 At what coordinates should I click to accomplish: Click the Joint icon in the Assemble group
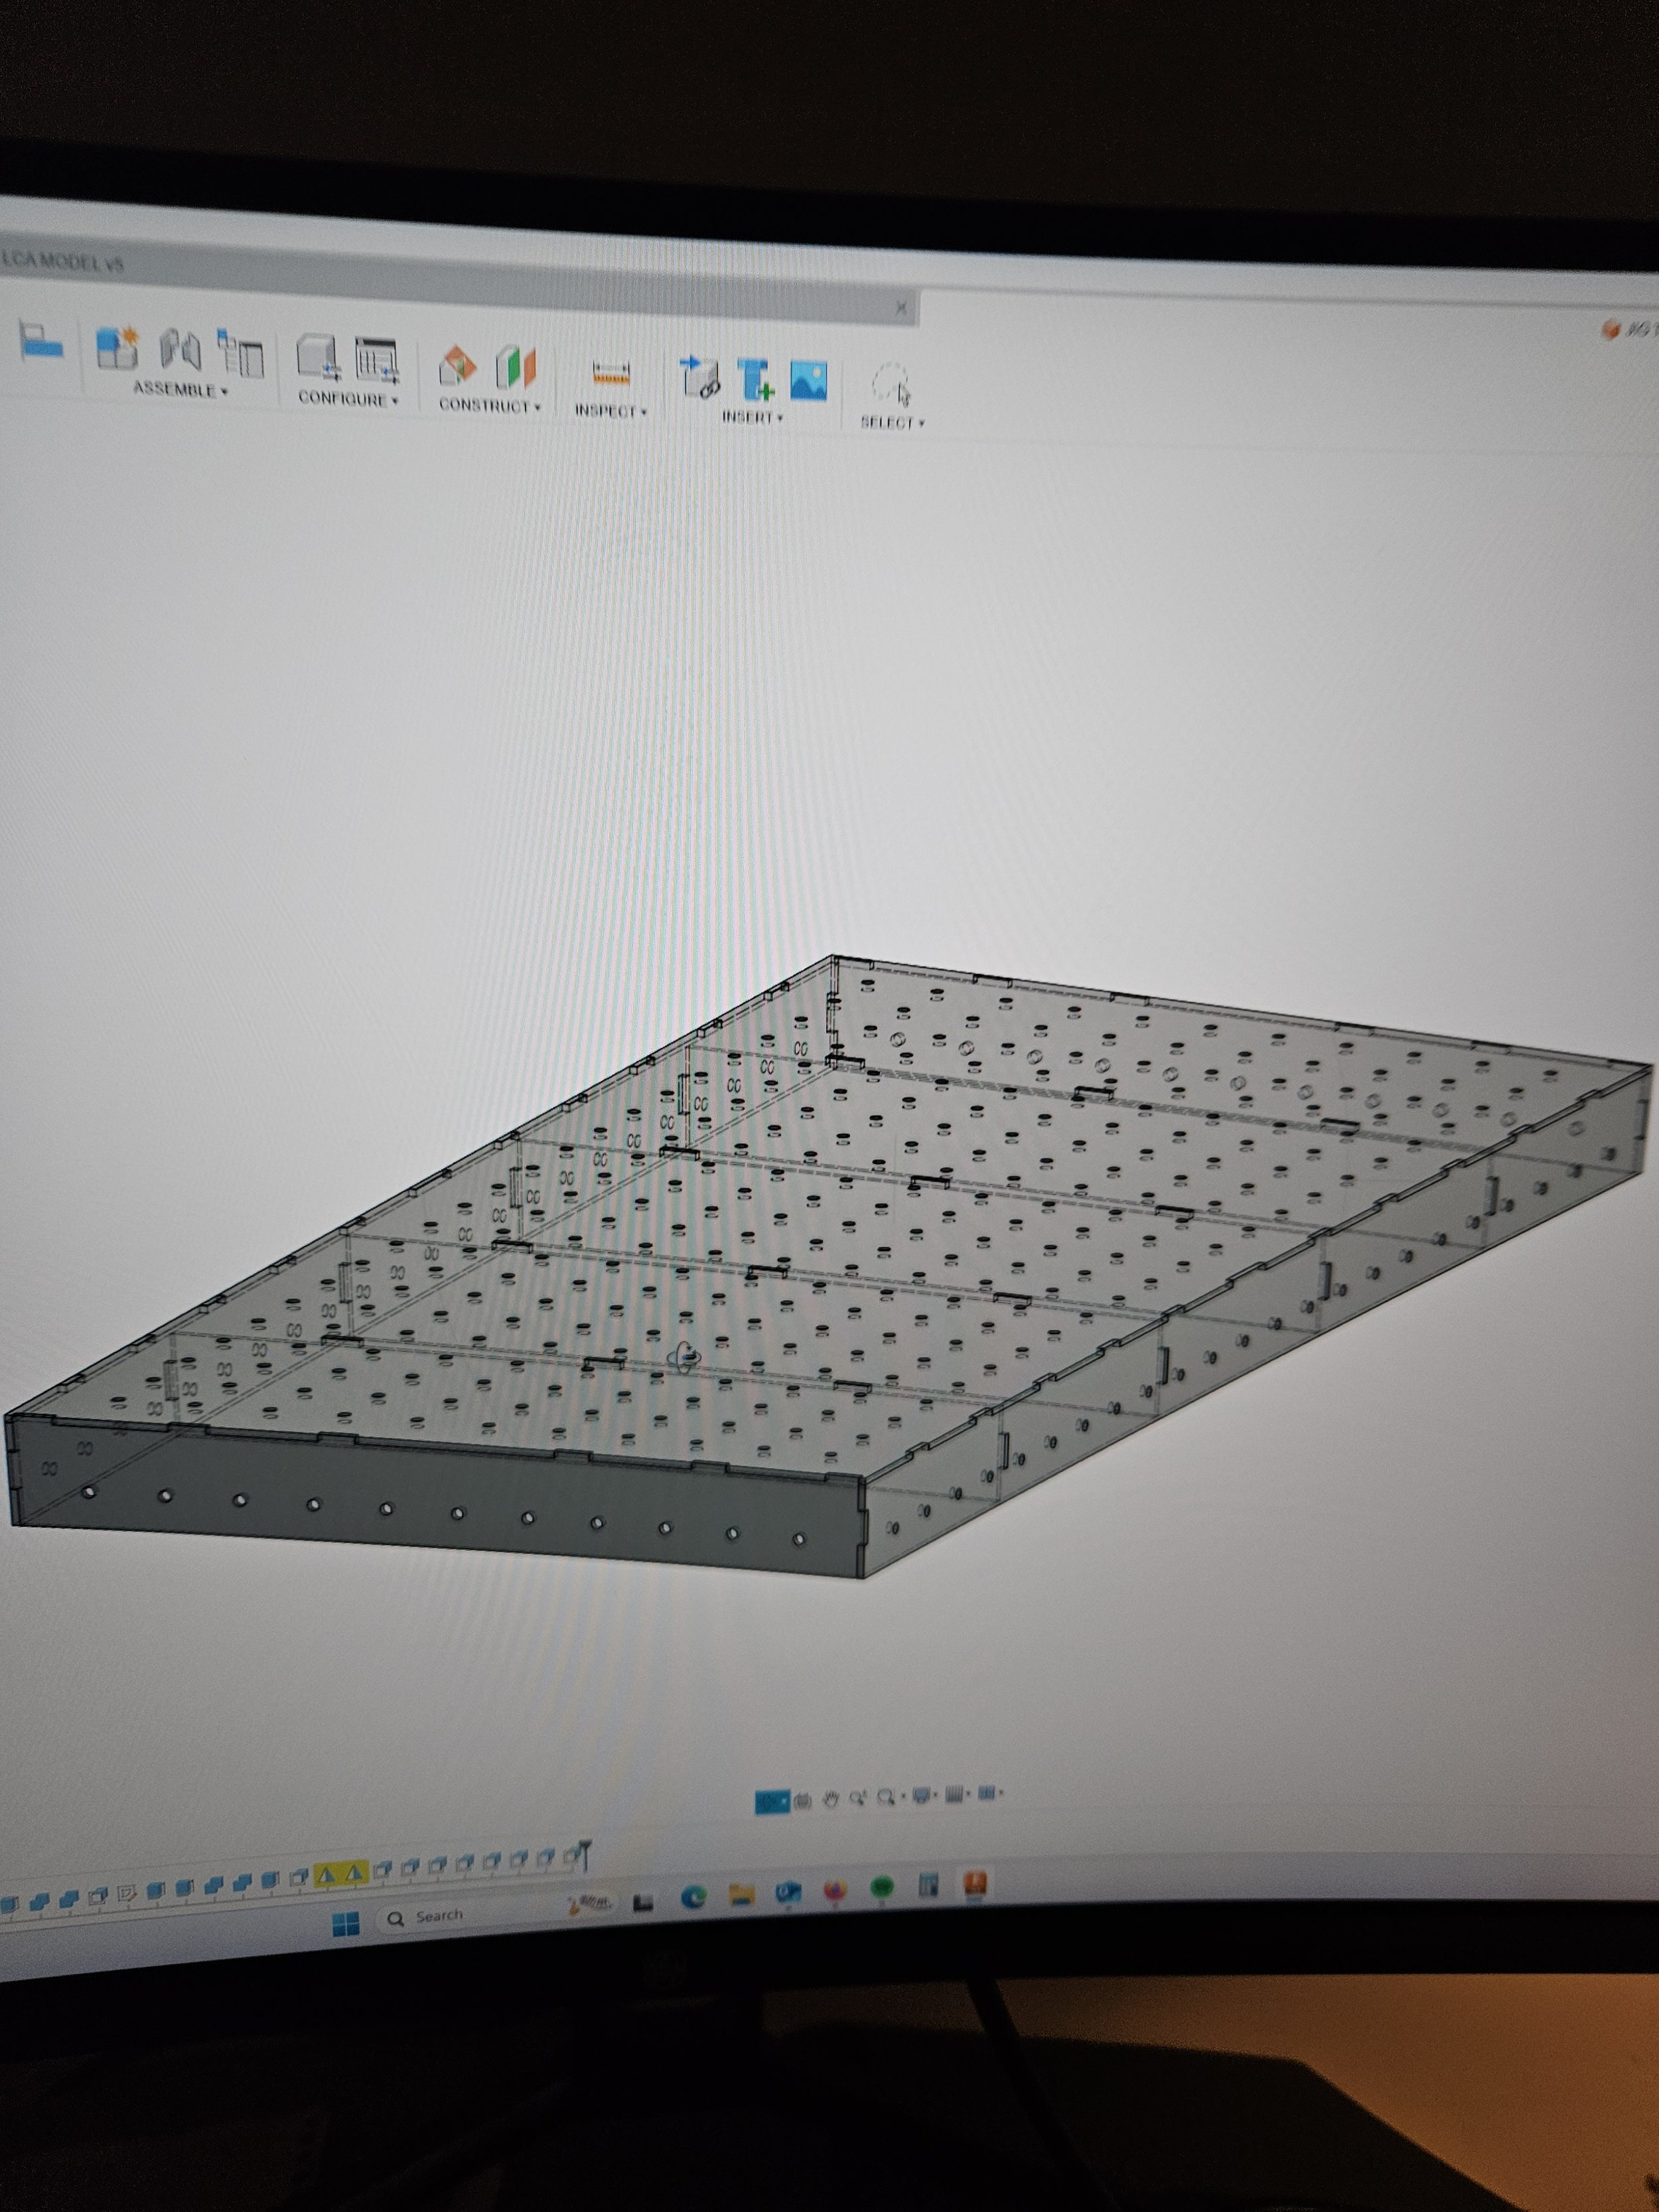[180, 349]
